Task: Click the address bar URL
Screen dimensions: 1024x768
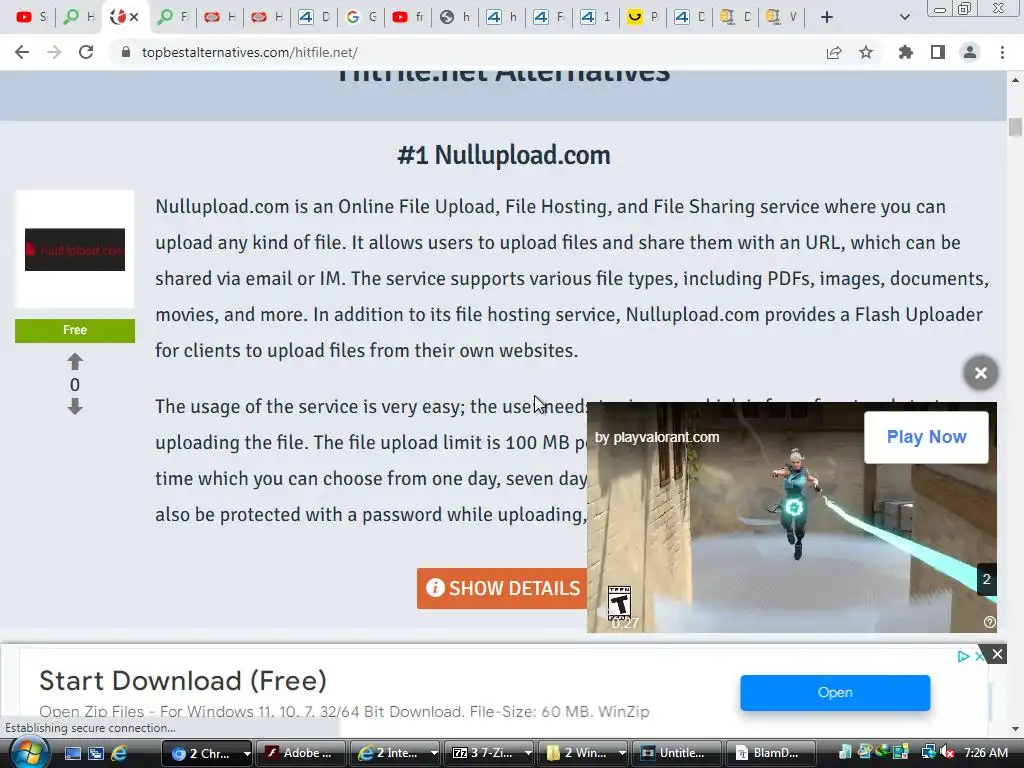Action: [249, 52]
